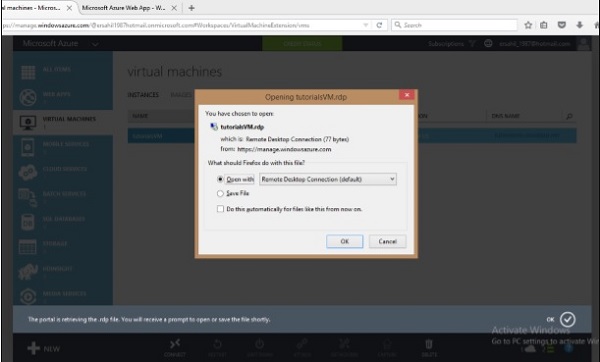The image size is (600, 362).
Task: Click the Detach disk icon
Action: click(x=344, y=344)
